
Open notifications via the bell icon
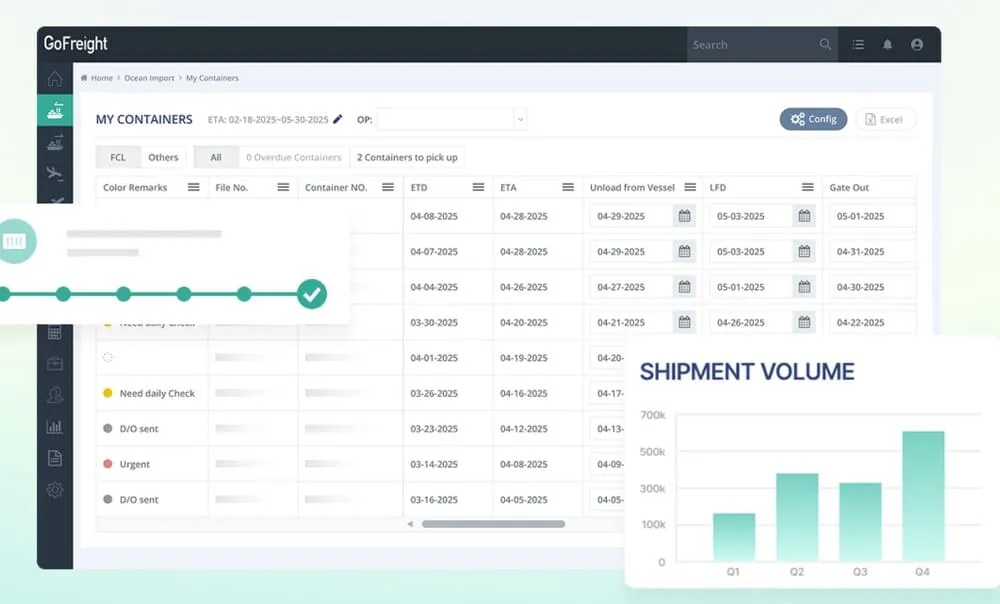point(888,44)
